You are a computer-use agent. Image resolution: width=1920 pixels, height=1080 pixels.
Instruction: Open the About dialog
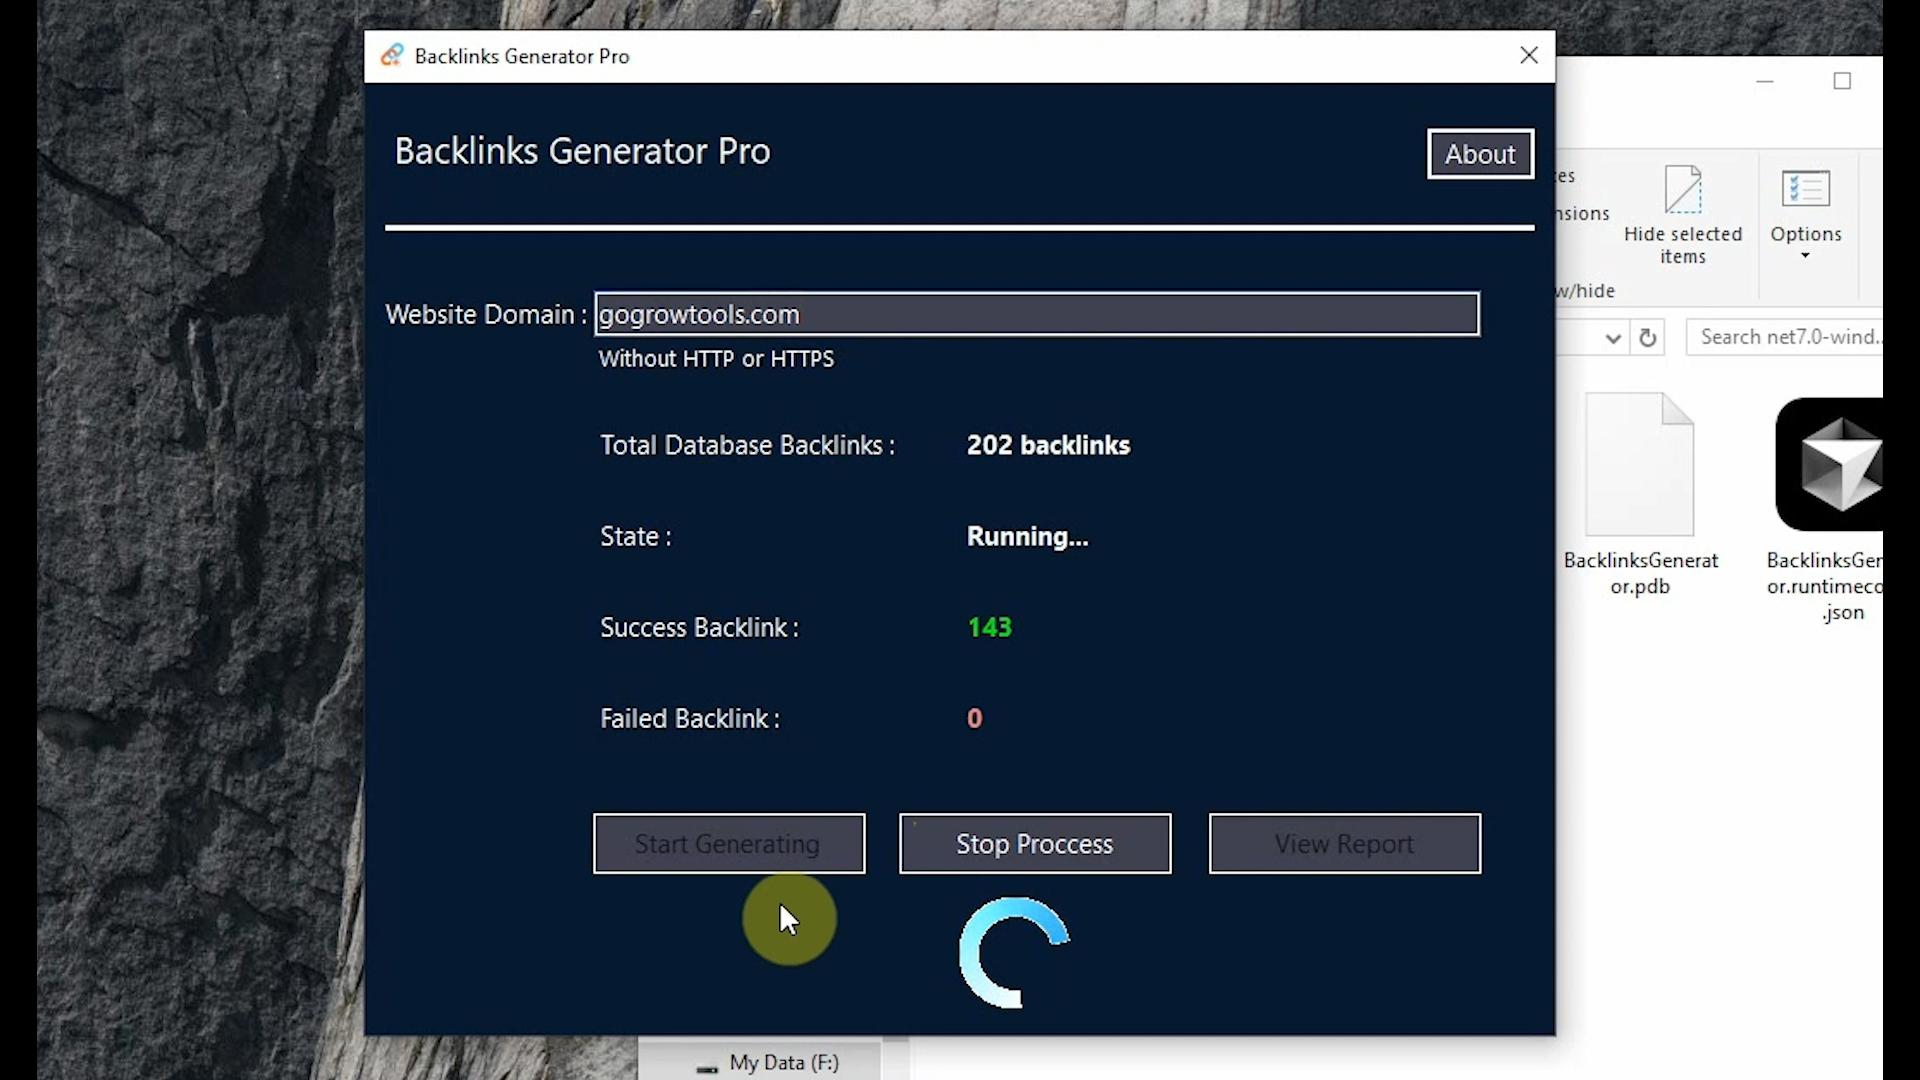click(x=1480, y=154)
